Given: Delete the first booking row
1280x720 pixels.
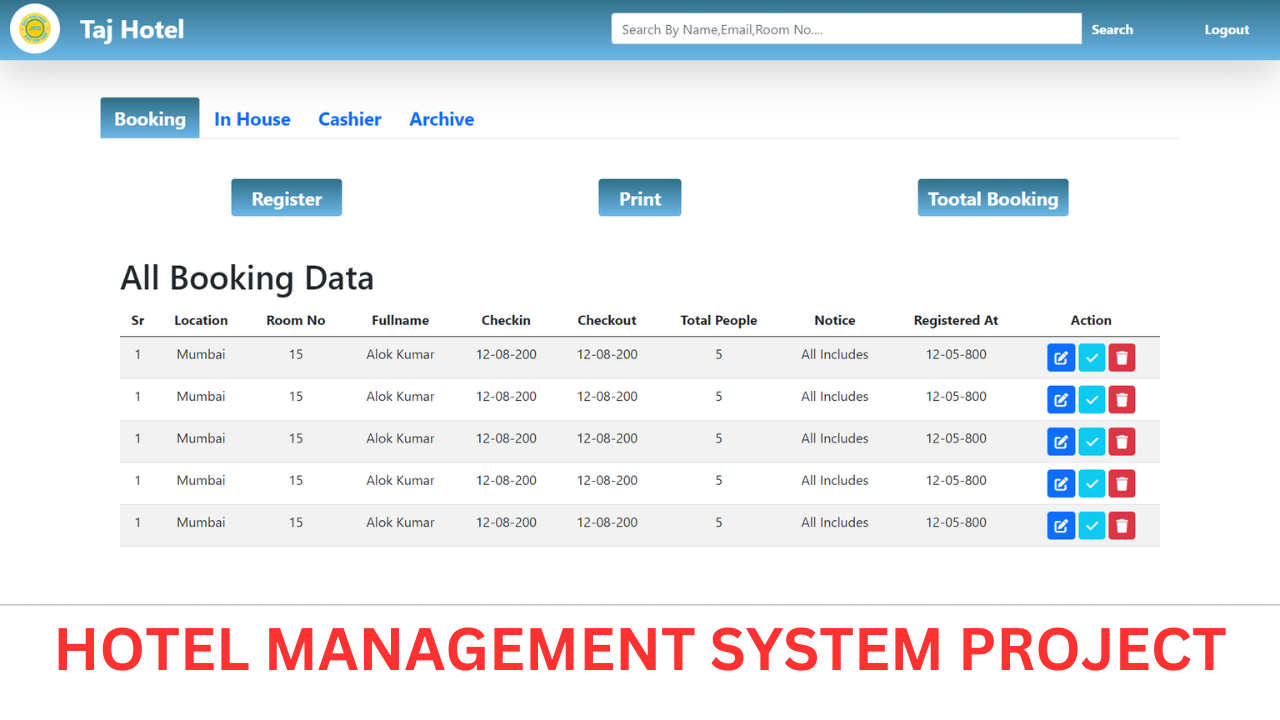Looking at the screenshot, I should click(x=1122, y=358).
